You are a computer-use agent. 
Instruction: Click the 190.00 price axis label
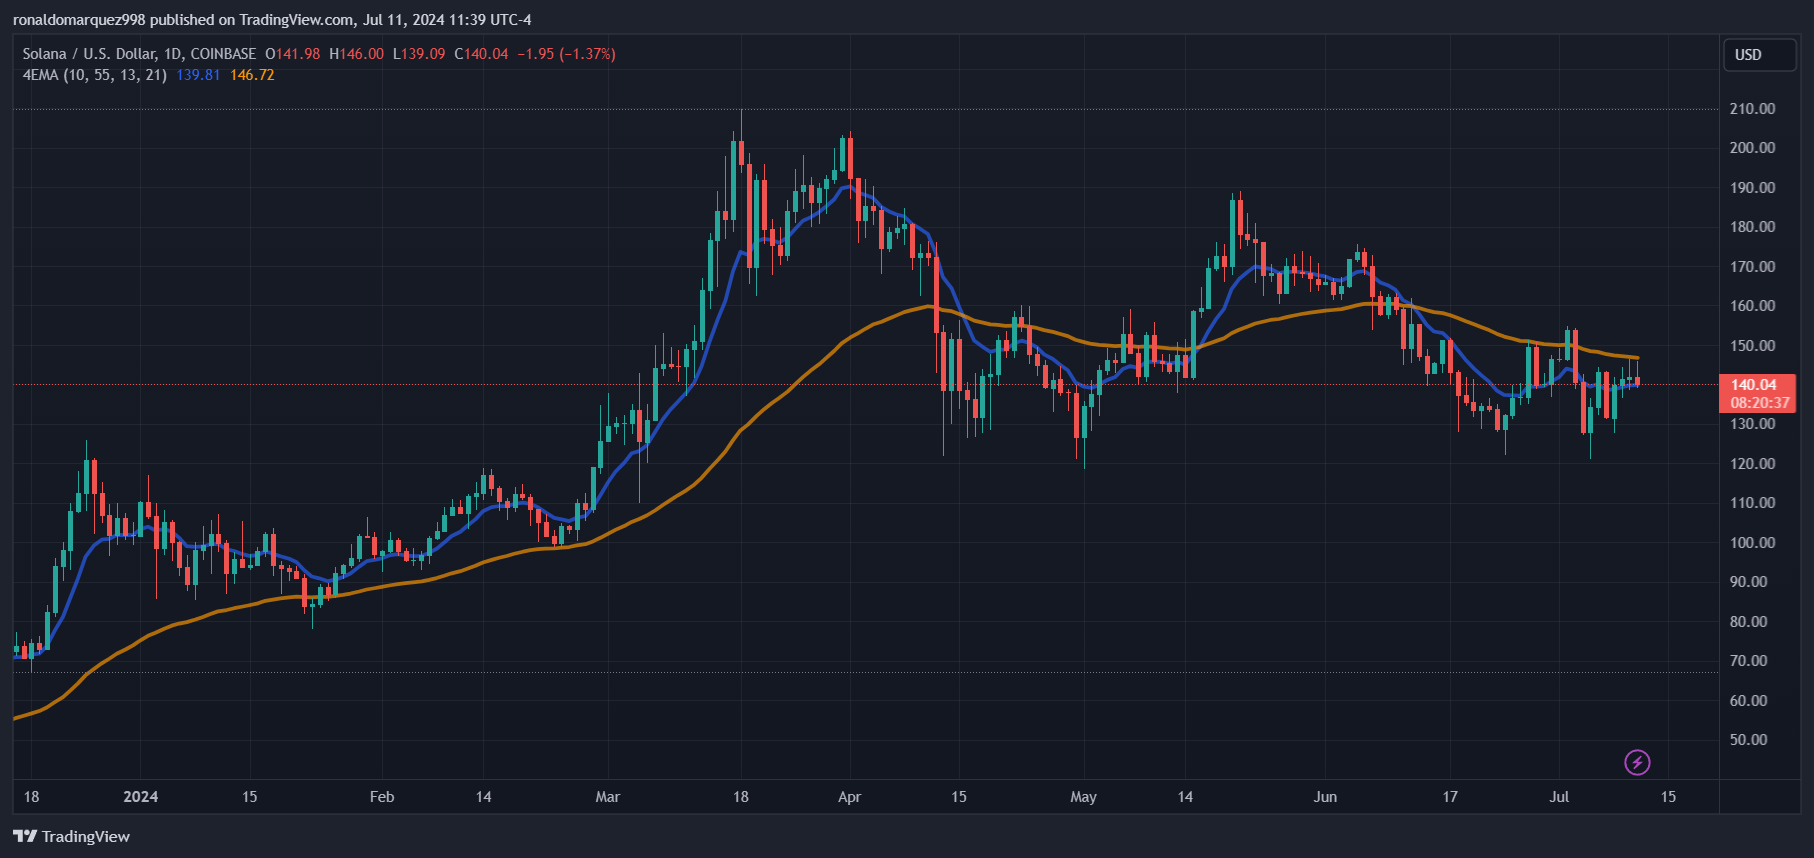[1753, 188]
